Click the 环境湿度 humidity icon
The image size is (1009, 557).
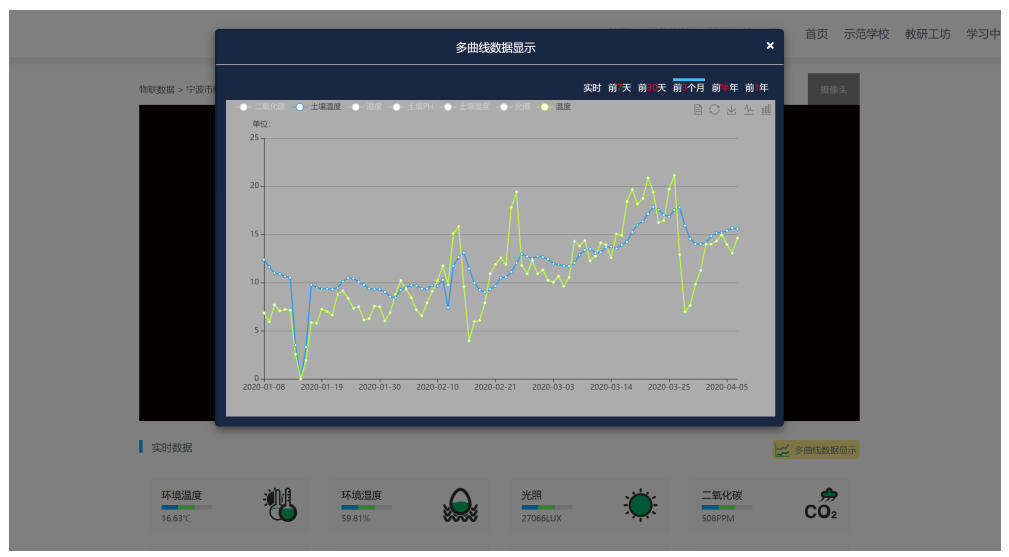(x=460, y=505)
